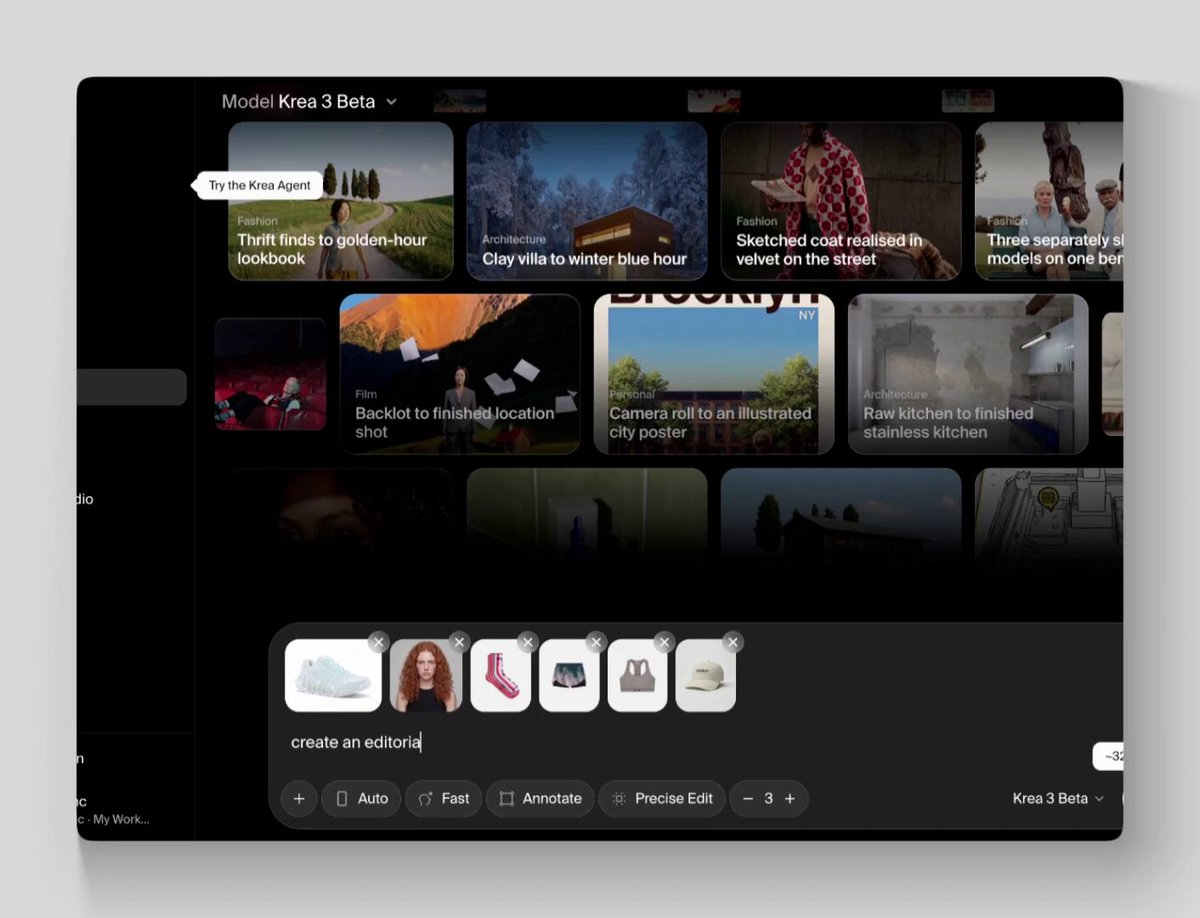
Task: Enable the Annotate tool
Action: tap(540, 798)
